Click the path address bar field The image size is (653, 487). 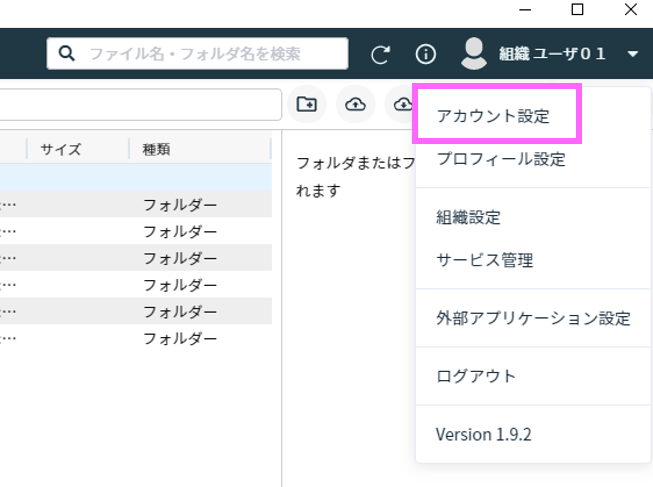(x=140, y=104)
